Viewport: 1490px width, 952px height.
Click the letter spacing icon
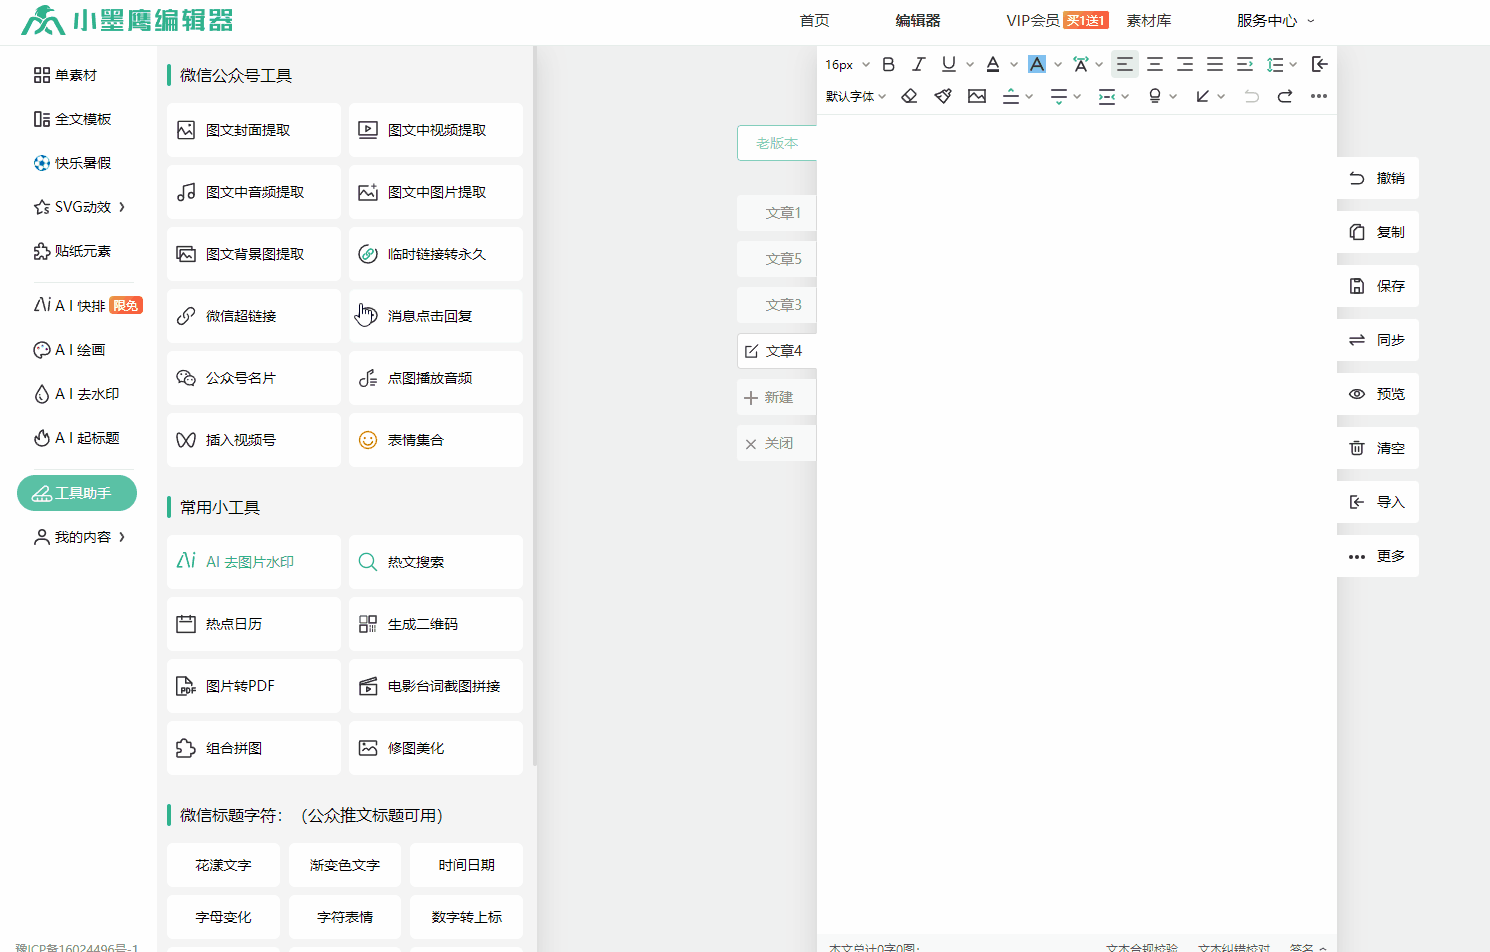1081,64
